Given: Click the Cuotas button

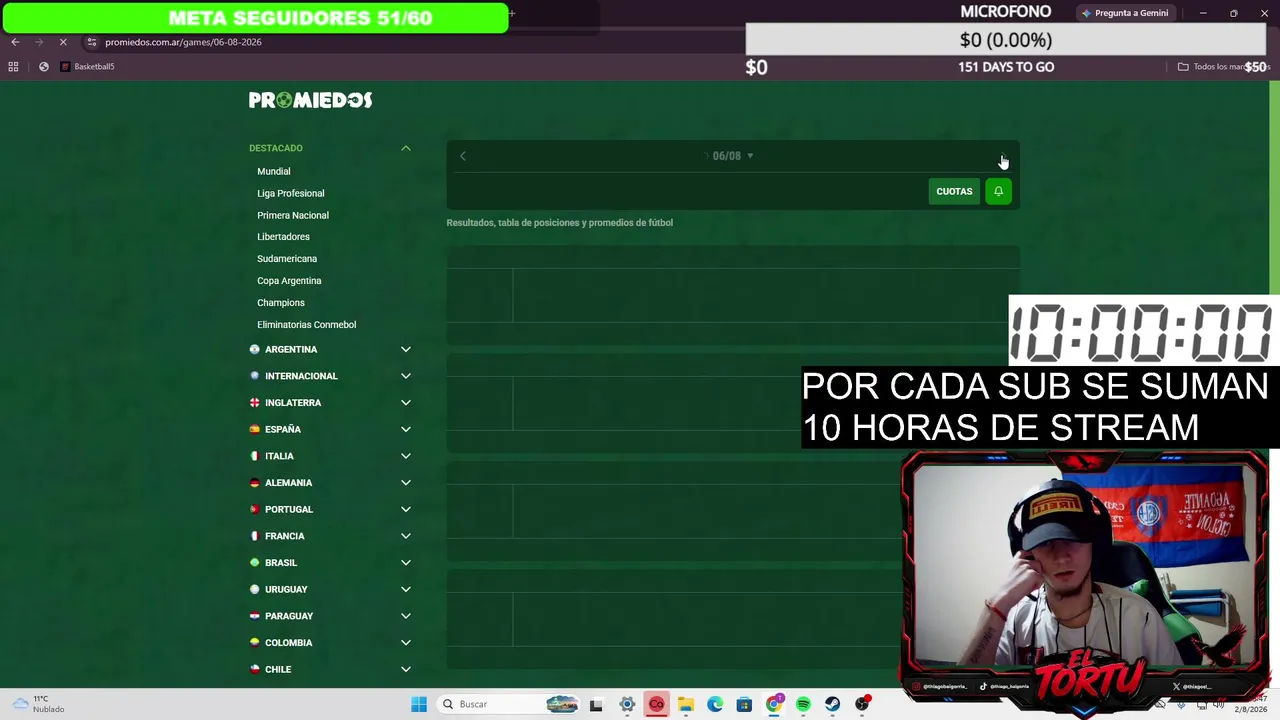Looking at the screenshot, I should tap(954, 191).
